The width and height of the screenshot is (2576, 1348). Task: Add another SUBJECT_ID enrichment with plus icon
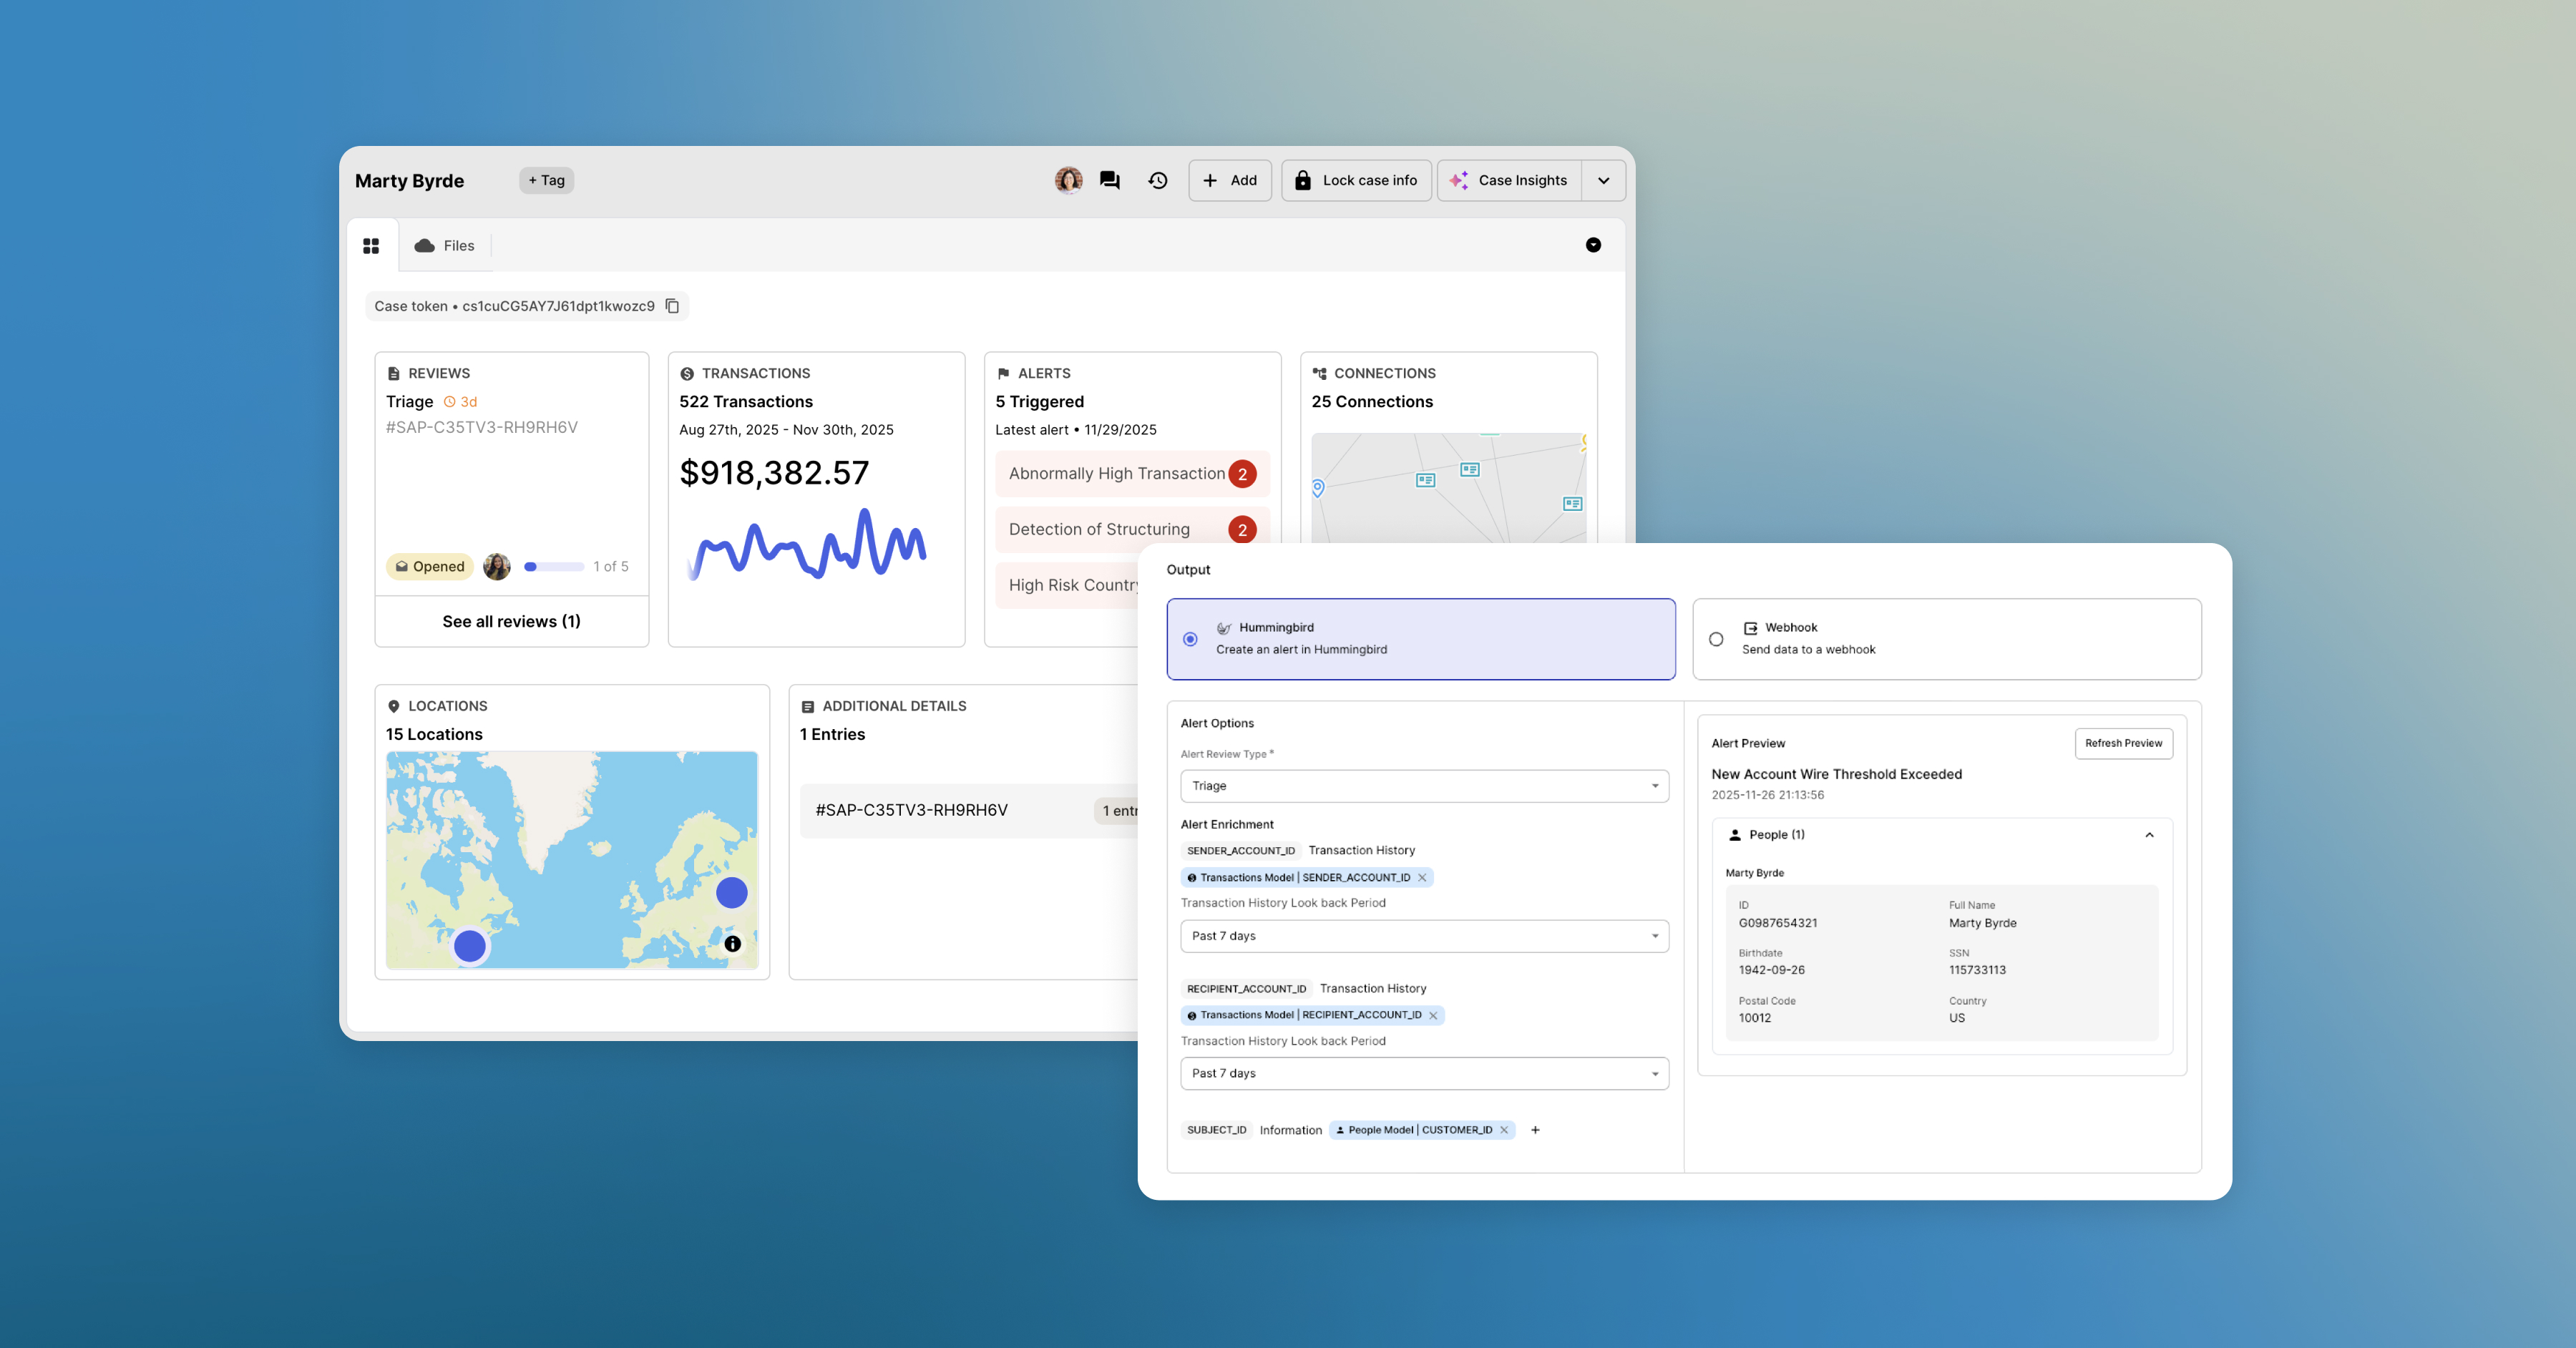point(1535,1130)
